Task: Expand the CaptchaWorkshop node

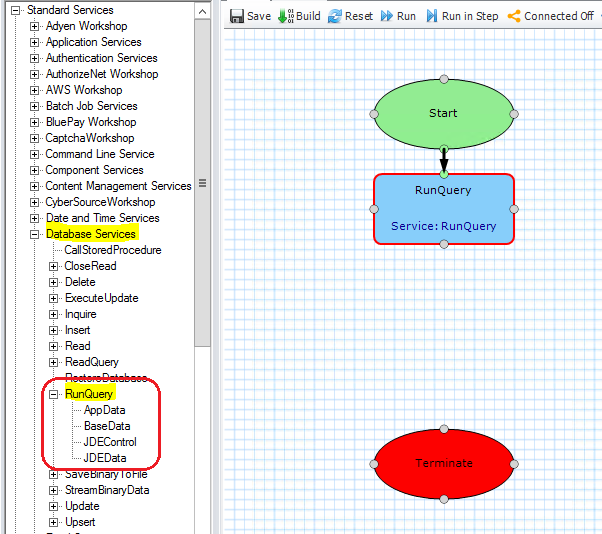Action: point(35,139)
